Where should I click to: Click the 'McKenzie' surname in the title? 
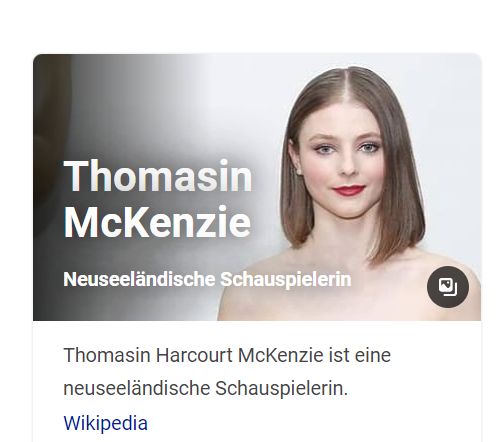click(x=157, y=222)
